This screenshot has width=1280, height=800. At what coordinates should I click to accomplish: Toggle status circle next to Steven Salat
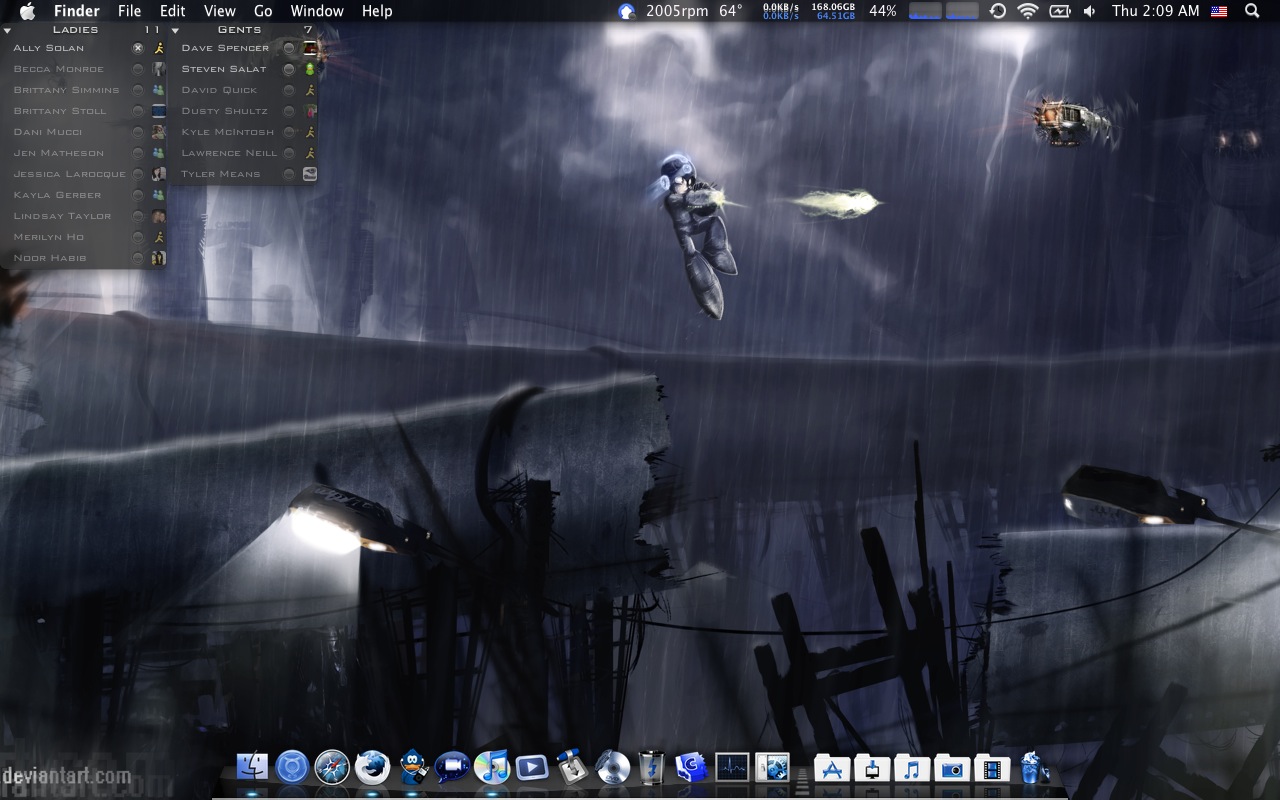coord(289,69)
